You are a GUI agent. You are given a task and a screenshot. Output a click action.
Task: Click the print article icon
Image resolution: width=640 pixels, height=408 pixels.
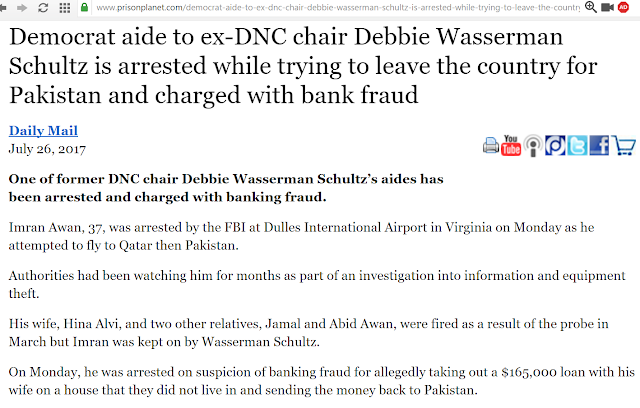491,146
